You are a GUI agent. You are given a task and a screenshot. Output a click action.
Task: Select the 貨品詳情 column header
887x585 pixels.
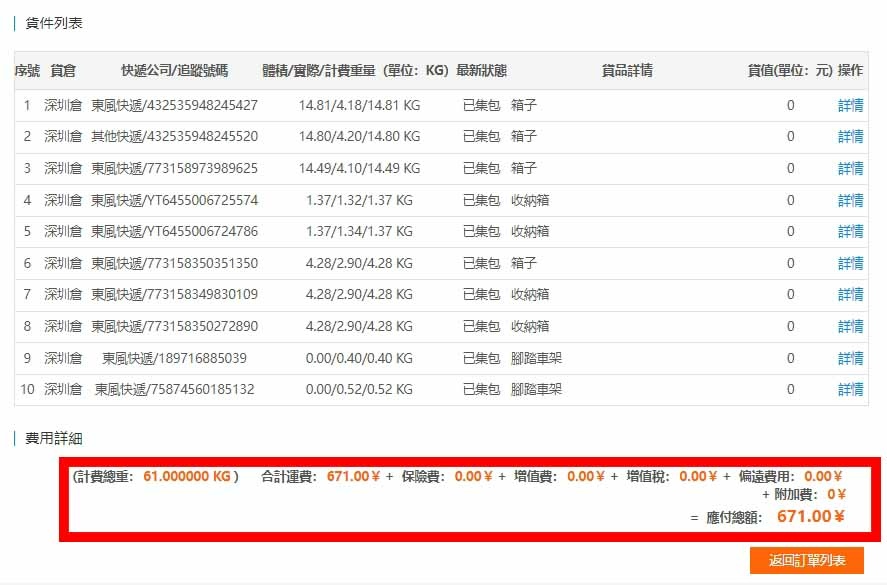click(627, 71)
